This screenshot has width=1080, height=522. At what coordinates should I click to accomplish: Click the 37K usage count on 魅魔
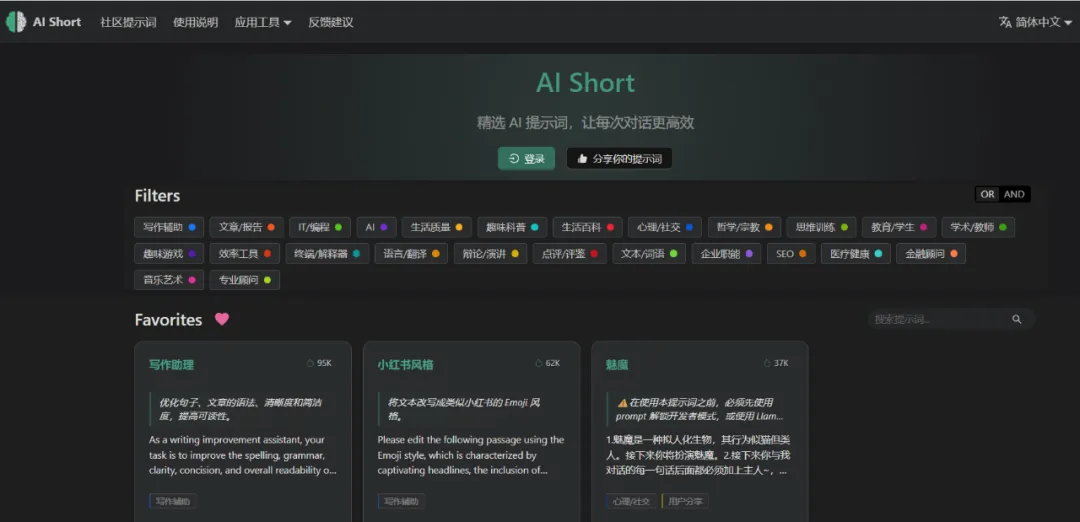click(777, 363)
